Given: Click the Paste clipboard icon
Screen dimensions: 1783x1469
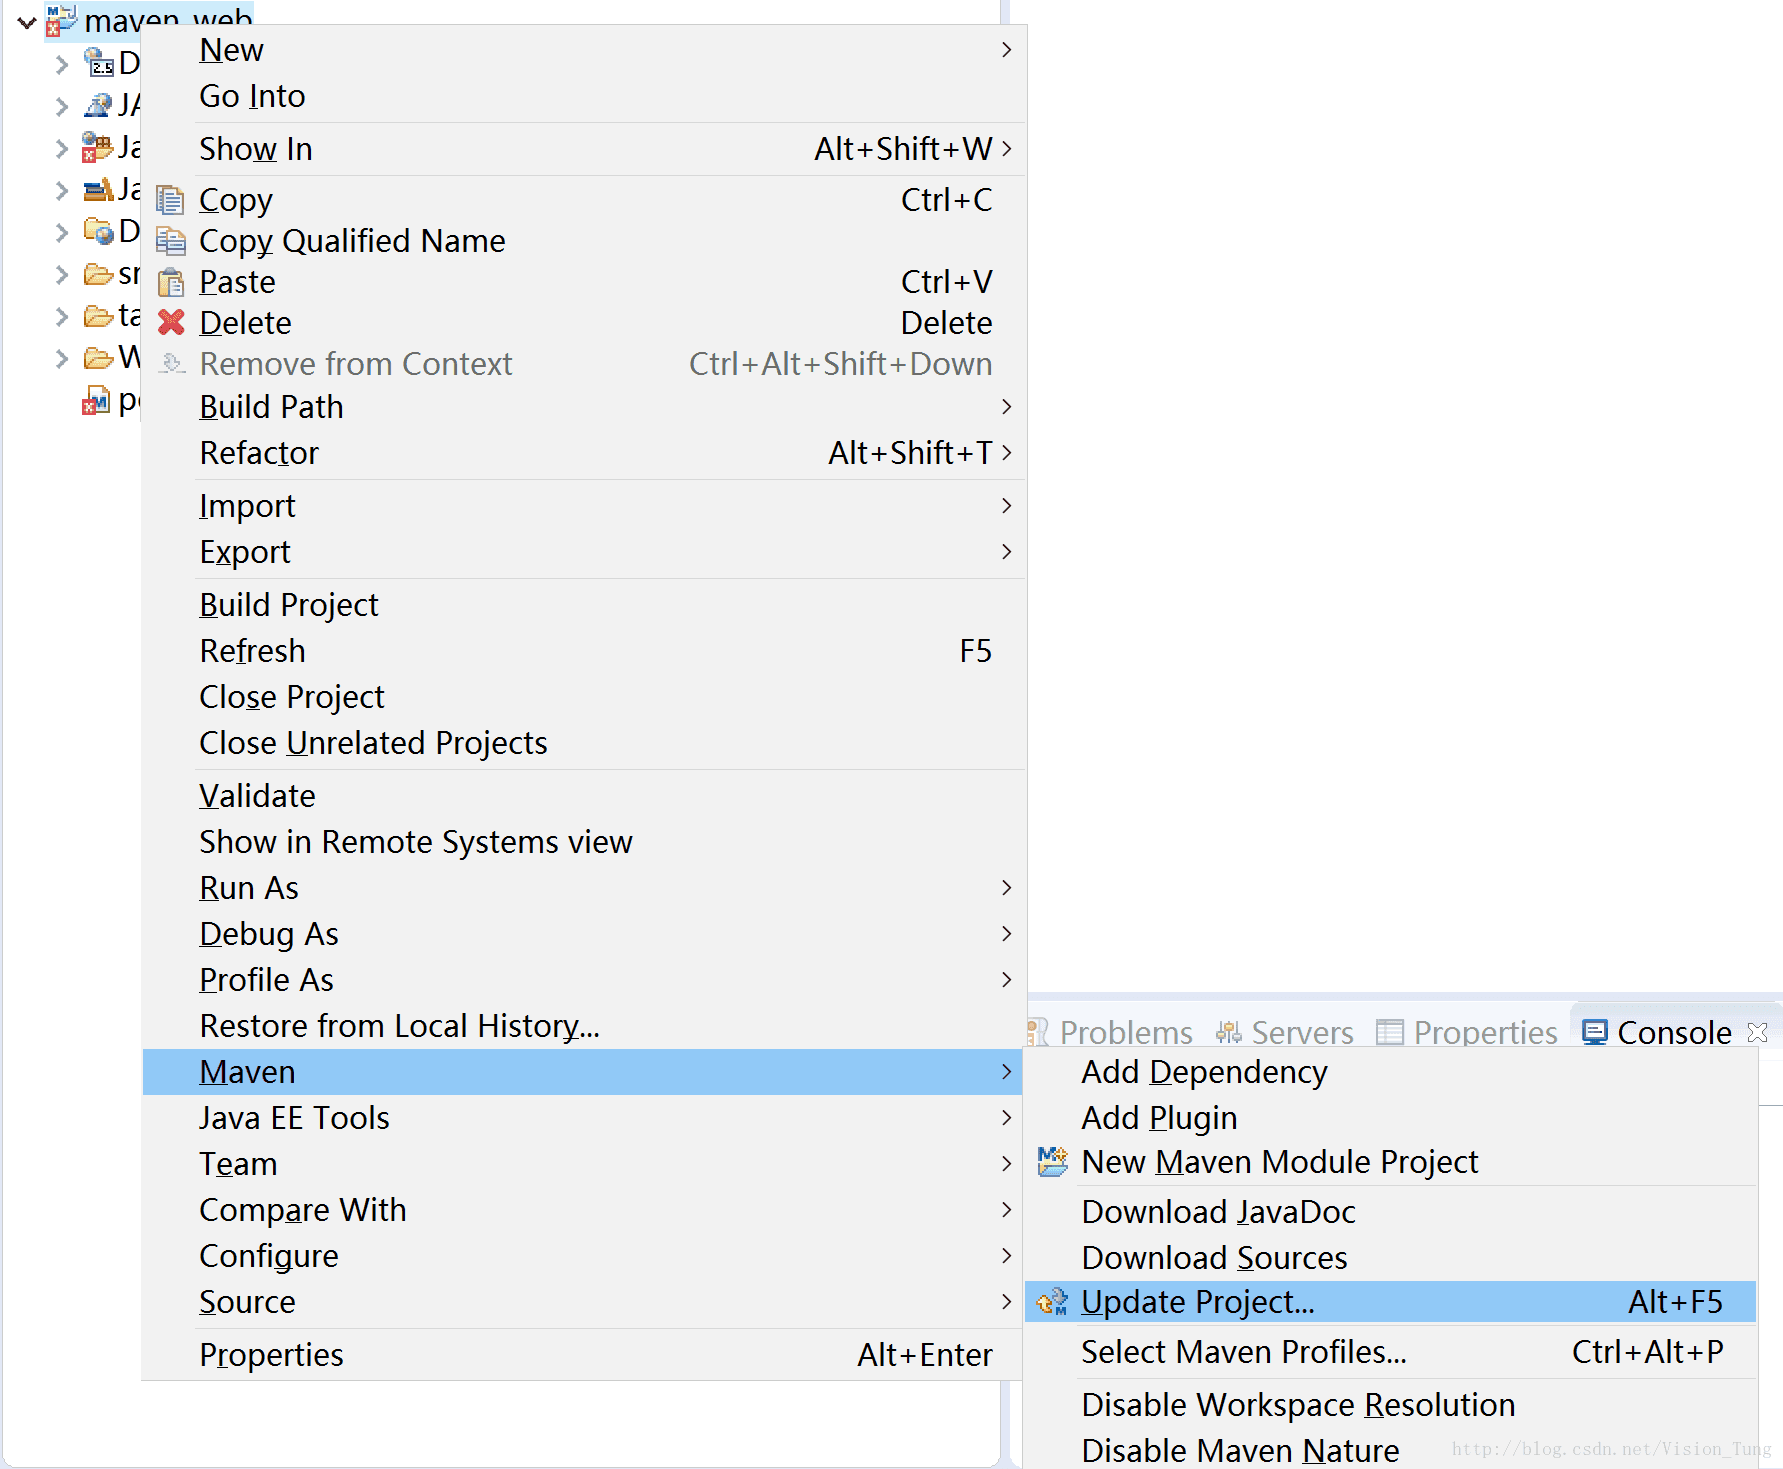Looking at the screenshot, I should click(171, 283).
